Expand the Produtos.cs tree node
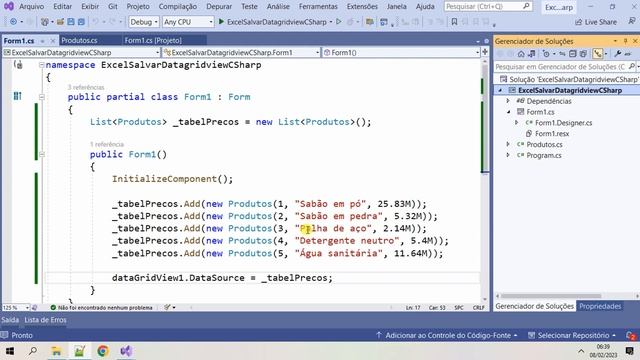The image size is (640, 360). coord(508,144)
